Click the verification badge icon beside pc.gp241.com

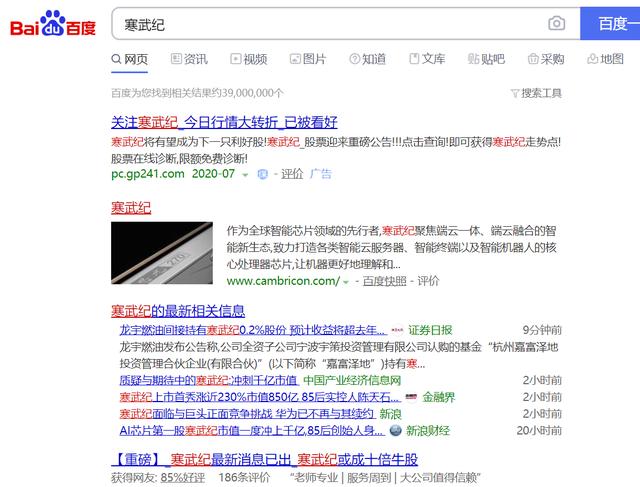[262, 174]
